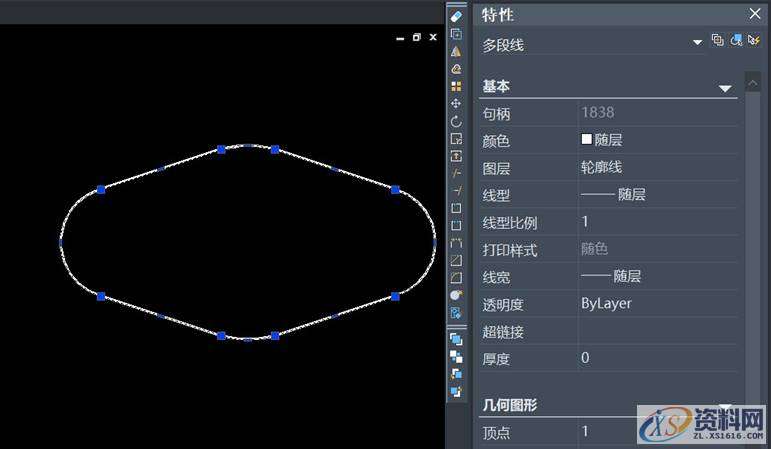Minimize the drawing window
This screenshot has height=449, width=771.
pos(400,38)
